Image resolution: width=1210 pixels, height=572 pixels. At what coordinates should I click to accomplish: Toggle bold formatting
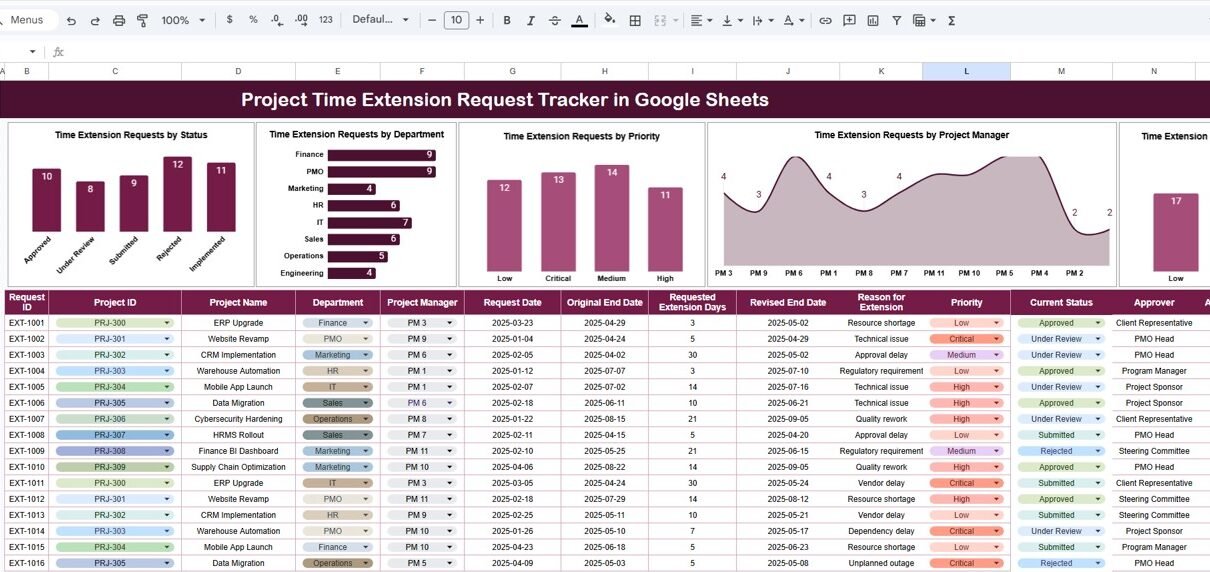[507, 20]
